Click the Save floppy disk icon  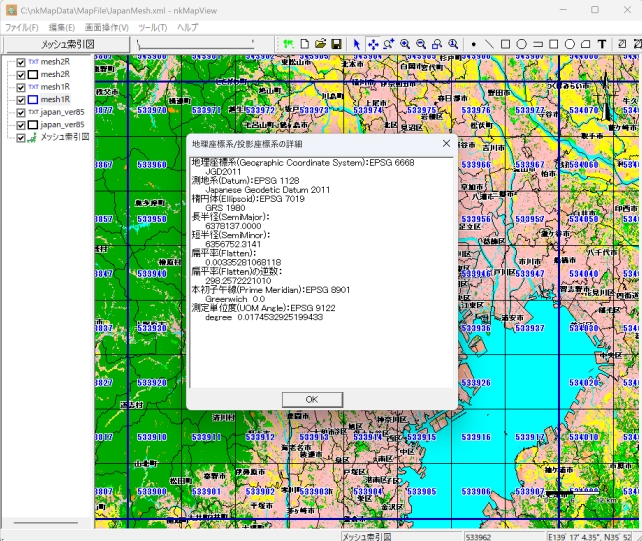coord(337,44)
